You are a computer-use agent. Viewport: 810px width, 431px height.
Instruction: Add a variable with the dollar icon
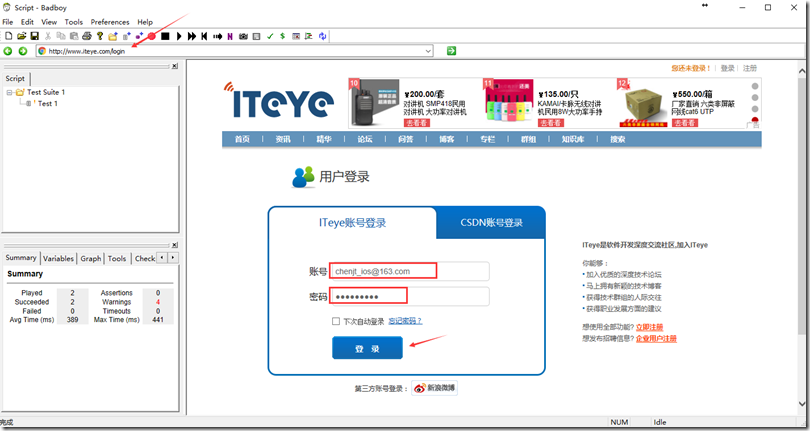click(283, 36)
